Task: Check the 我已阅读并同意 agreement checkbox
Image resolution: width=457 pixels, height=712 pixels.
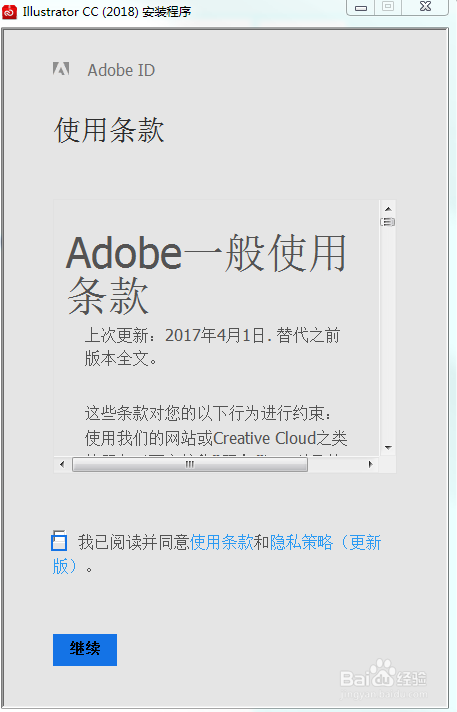Action: click(59, 541)
